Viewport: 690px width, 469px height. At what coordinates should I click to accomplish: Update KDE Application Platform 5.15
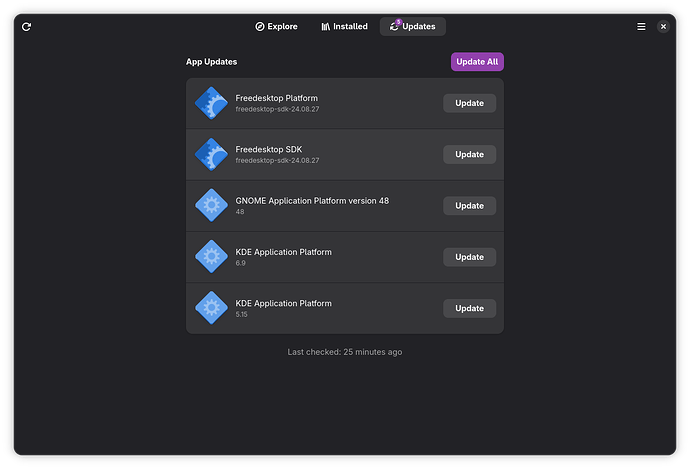coord(469,308)
